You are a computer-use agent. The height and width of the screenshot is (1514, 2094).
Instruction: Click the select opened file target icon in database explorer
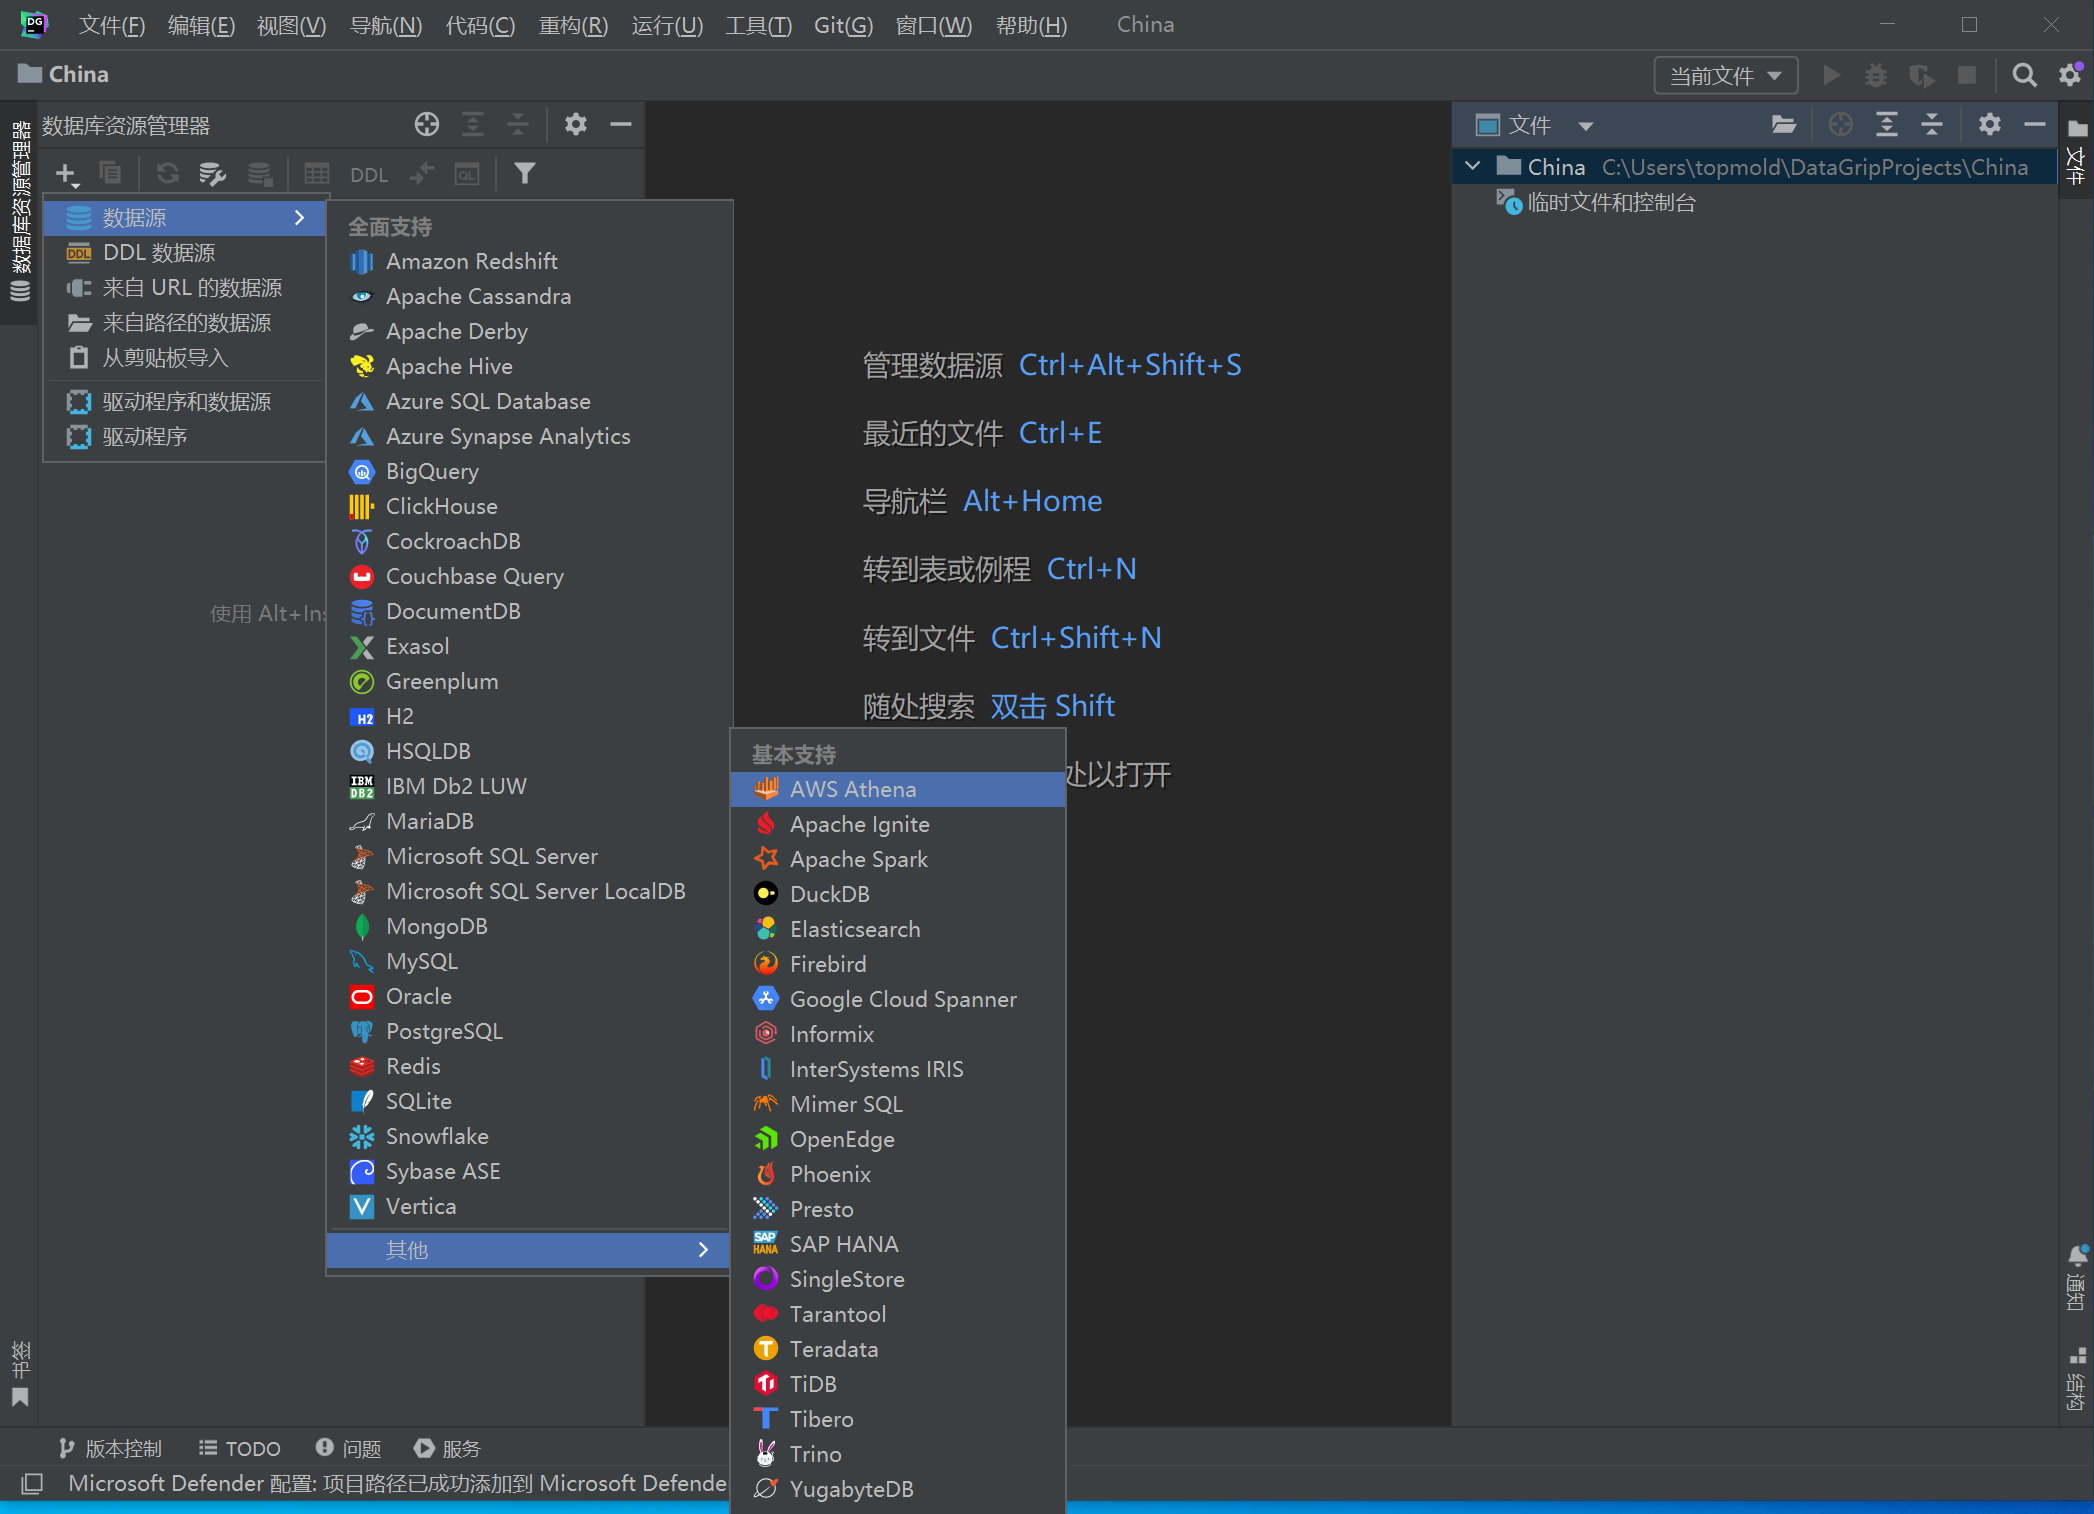point(427,124)
